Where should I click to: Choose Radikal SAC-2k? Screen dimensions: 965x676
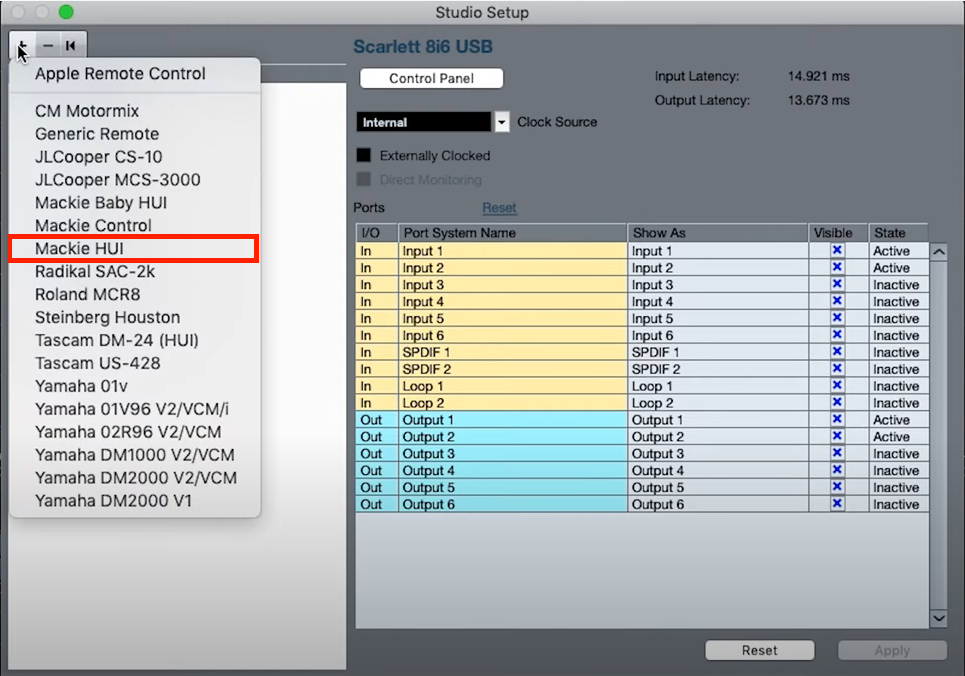[x=95, y=272]
